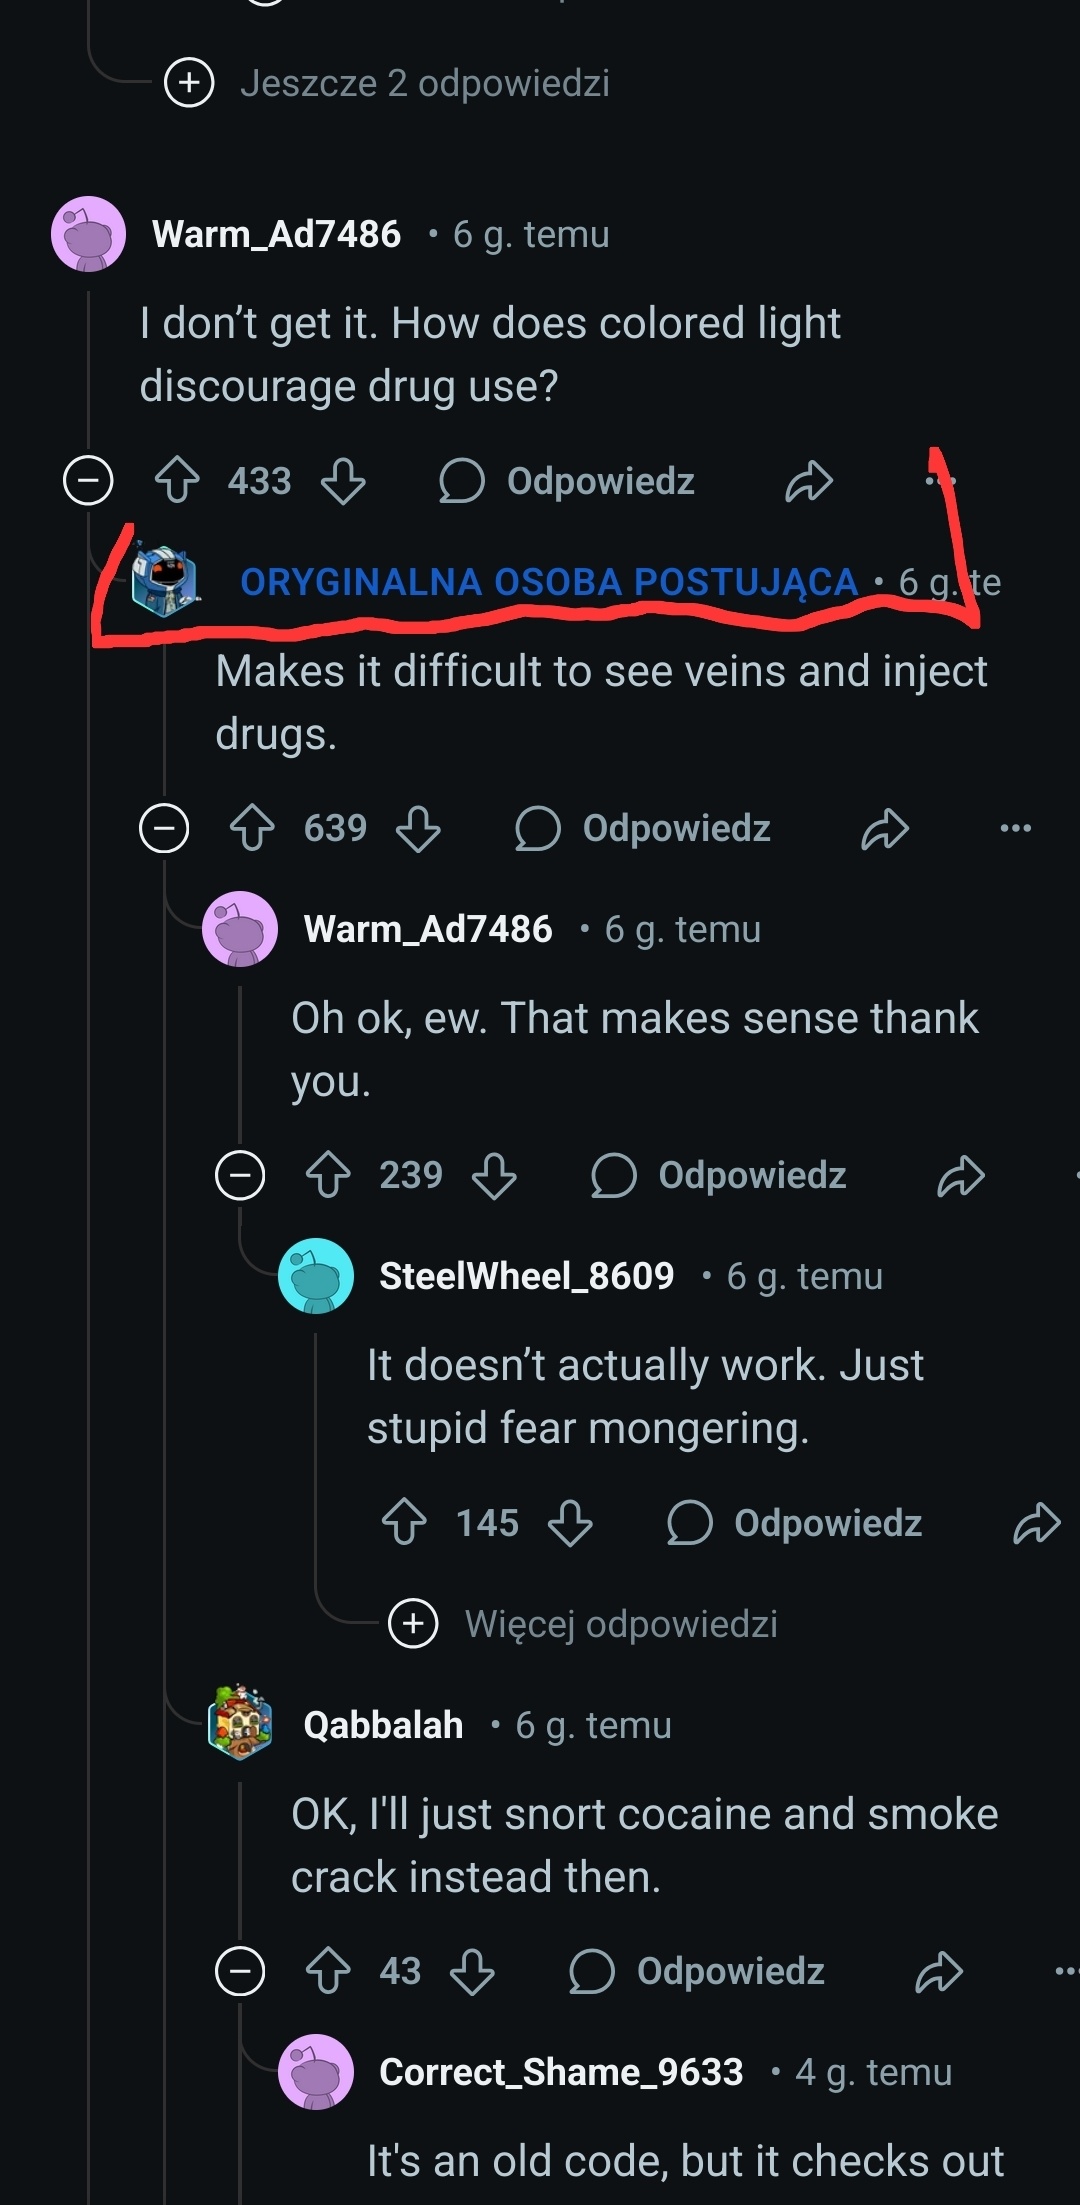Open more options for the 639-point comment
Image resolution: width=1080 pixels, height=2205 pixels.
click(x=1015, y=828)
